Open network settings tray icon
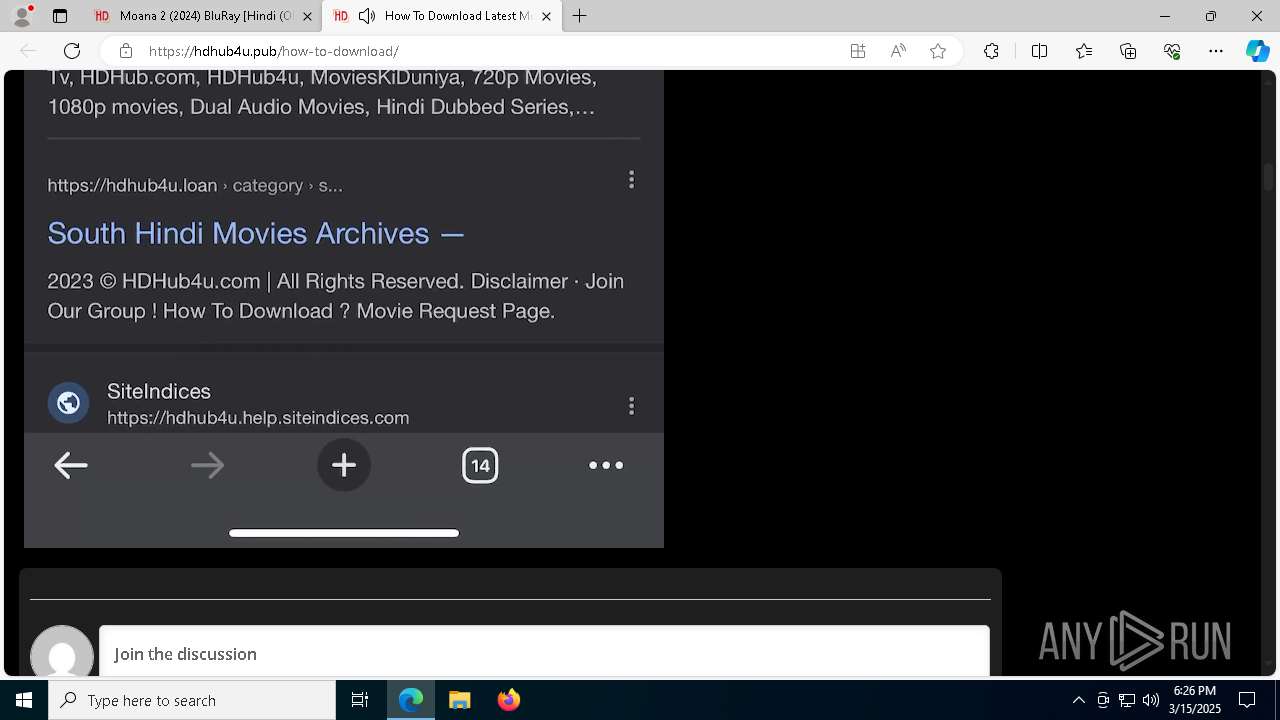The height and width of the screenshot is (720, 1280). pos(1127,700)
